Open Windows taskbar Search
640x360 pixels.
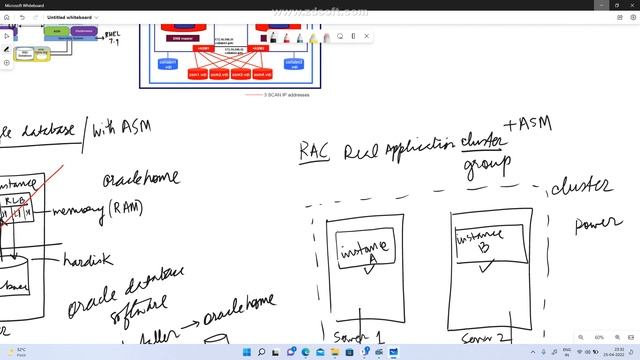point(262,352)
